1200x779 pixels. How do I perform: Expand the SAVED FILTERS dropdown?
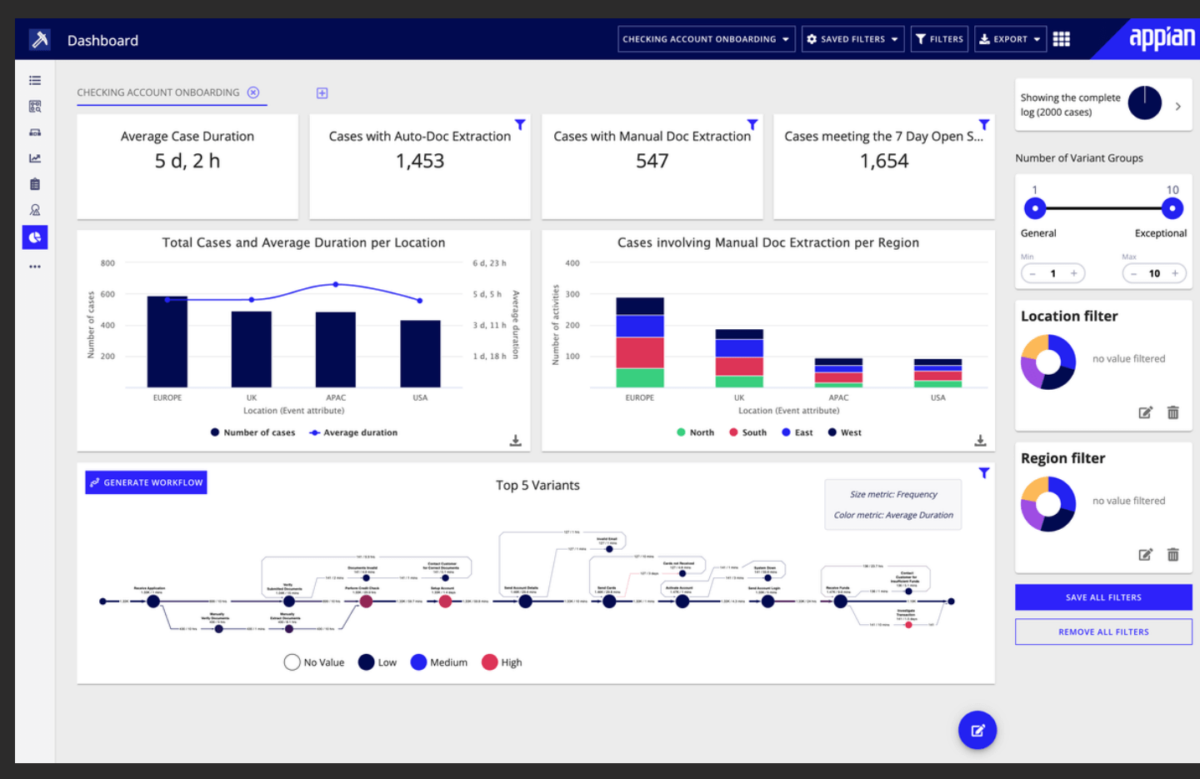point(853,39)
